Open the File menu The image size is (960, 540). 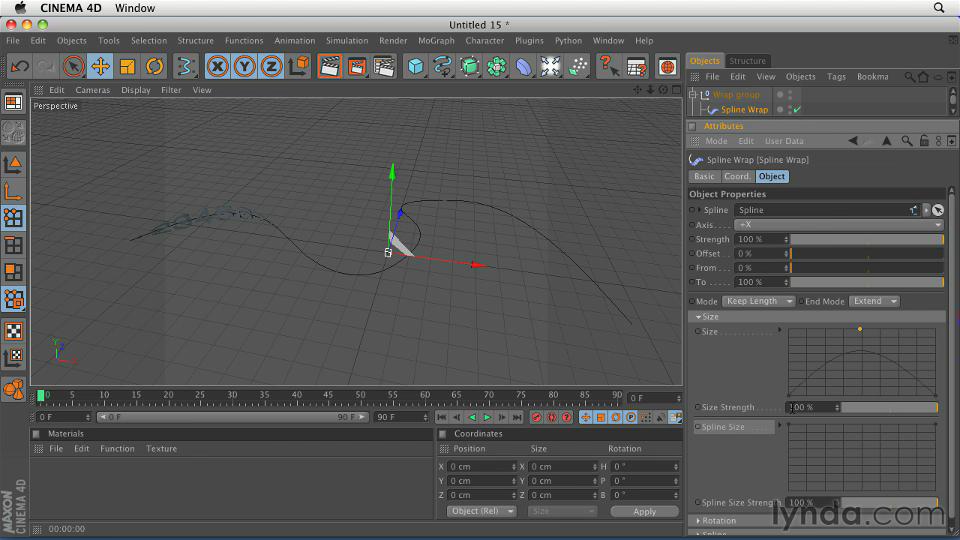tap(13, 40)
